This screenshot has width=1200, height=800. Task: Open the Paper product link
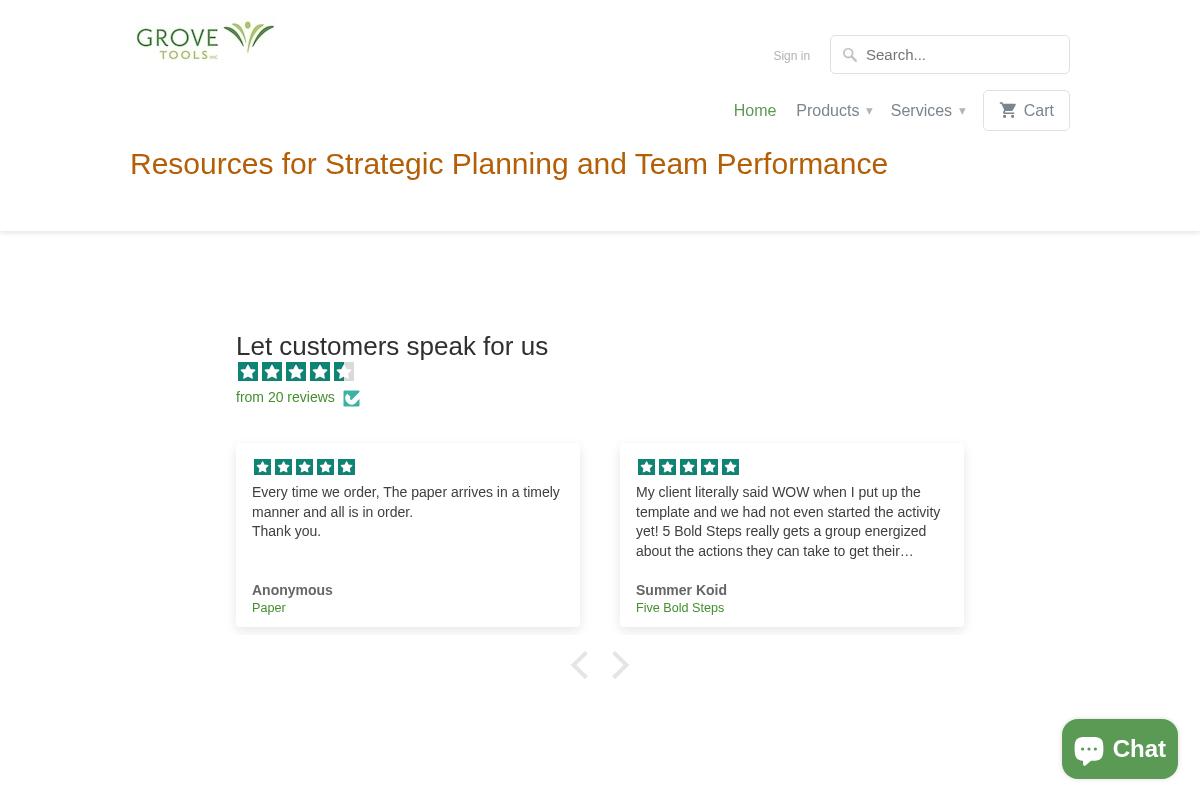[268, 607]
